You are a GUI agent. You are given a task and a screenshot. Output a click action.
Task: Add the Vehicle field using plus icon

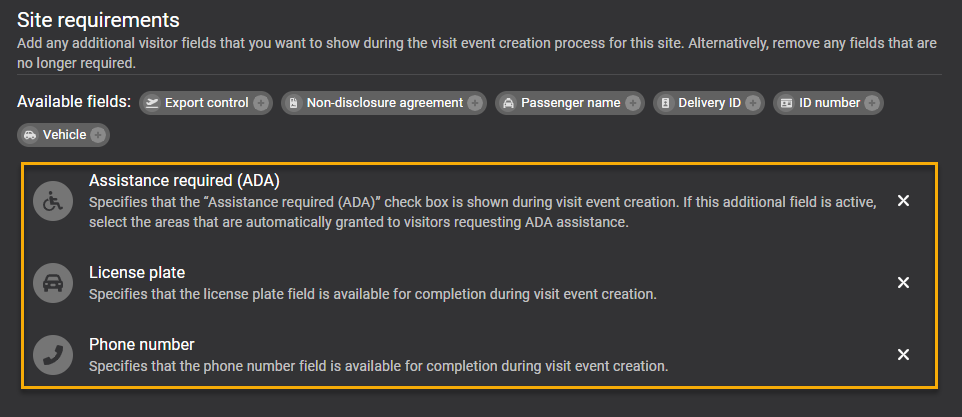(x=97, y=135)
